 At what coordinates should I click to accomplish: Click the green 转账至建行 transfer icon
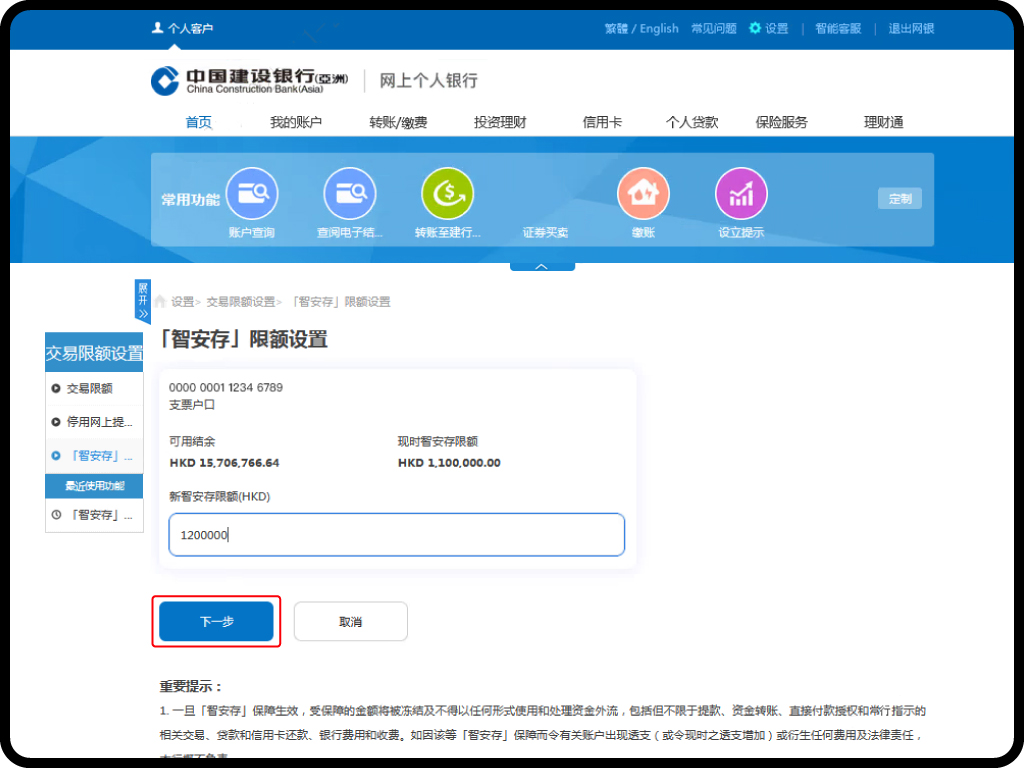tap(447, 194)
